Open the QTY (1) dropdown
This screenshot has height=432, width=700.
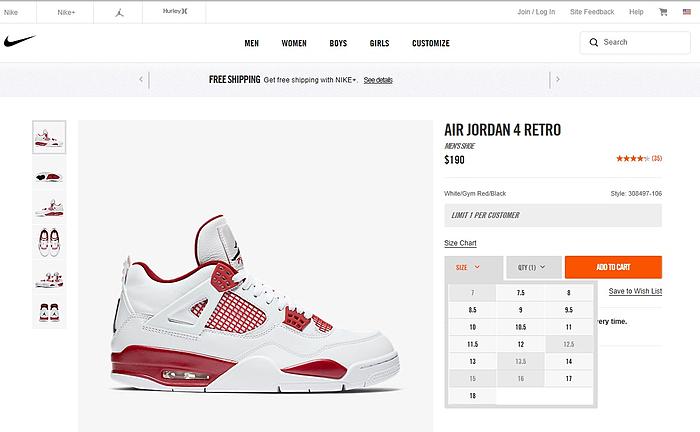pyautogui.click(x=533, y=267)
